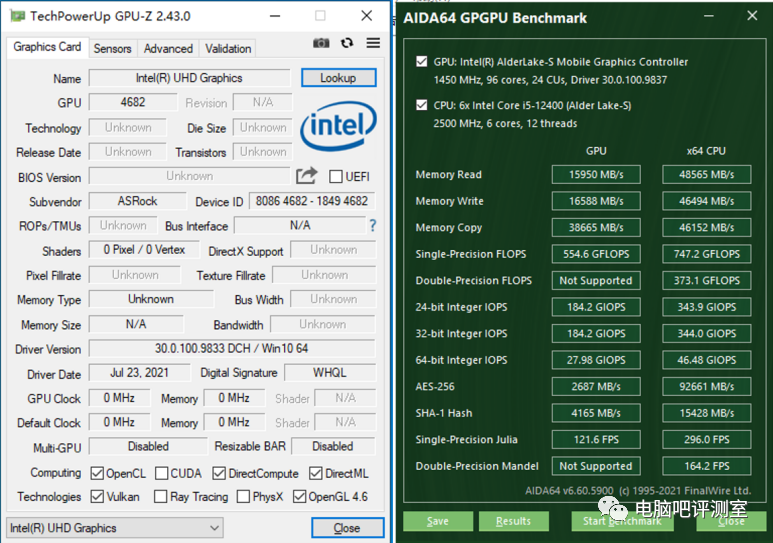Open the GPU-Z hamburger menu

point(373,43)
